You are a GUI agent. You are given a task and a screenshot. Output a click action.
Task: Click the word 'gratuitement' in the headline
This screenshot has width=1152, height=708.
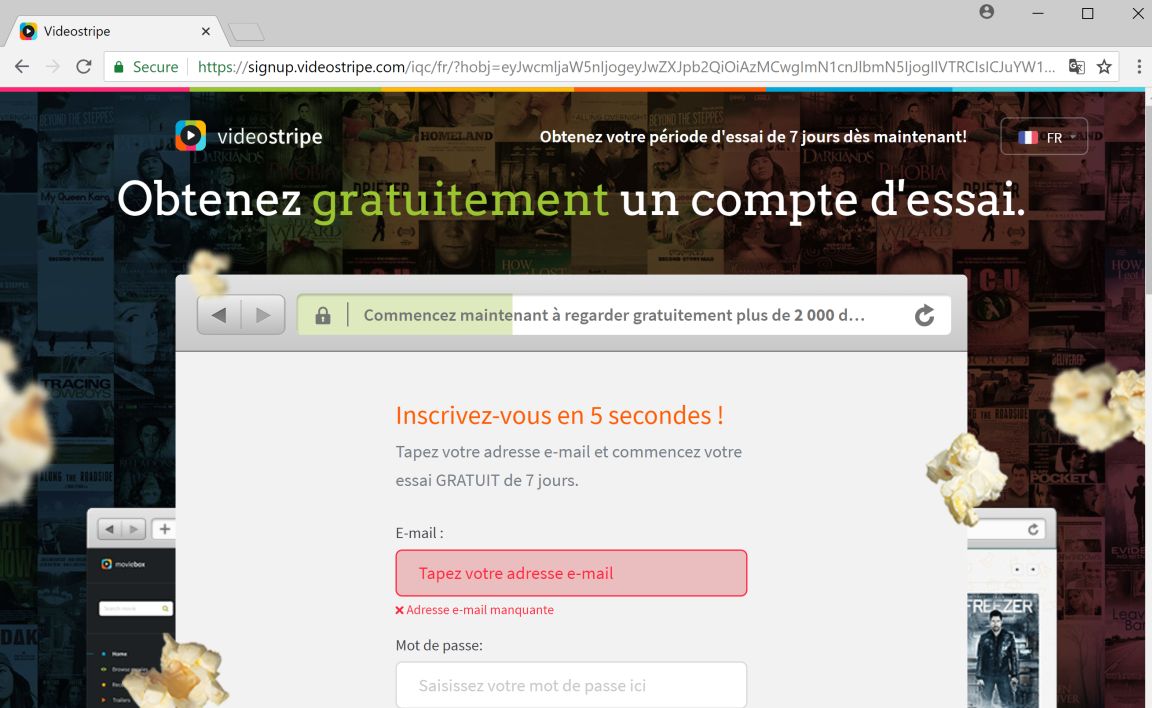[461, 200]
